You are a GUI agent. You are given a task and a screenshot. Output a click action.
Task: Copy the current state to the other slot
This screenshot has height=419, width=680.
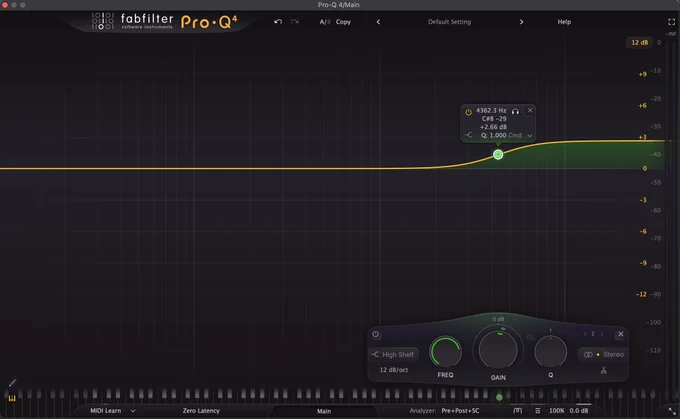pyautogui.click(x=343, y=22)
